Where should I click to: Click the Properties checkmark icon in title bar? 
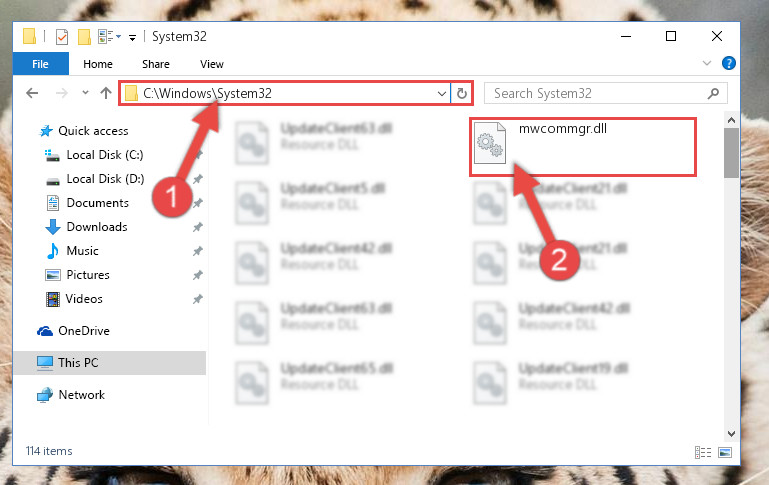point(62,37)
